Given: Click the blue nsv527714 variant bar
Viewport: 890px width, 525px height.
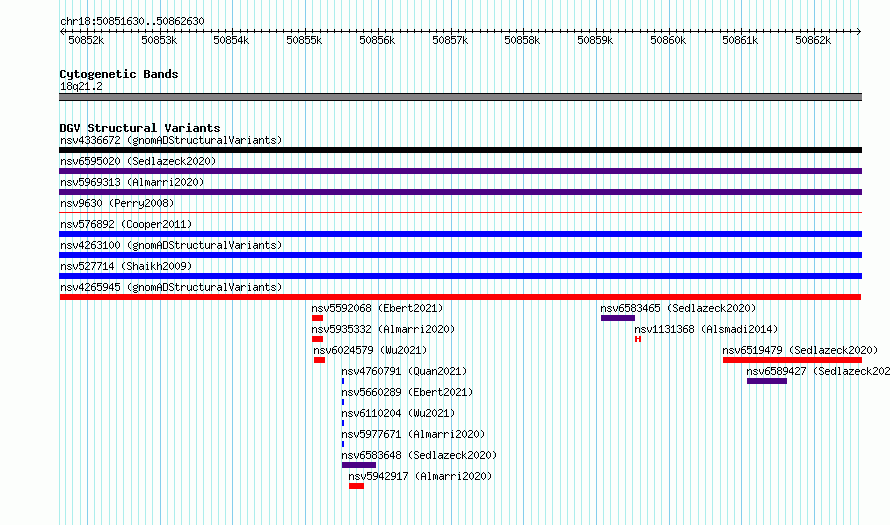Looking at the screenshot, I should pyautogui.click(x=460, y=276).
